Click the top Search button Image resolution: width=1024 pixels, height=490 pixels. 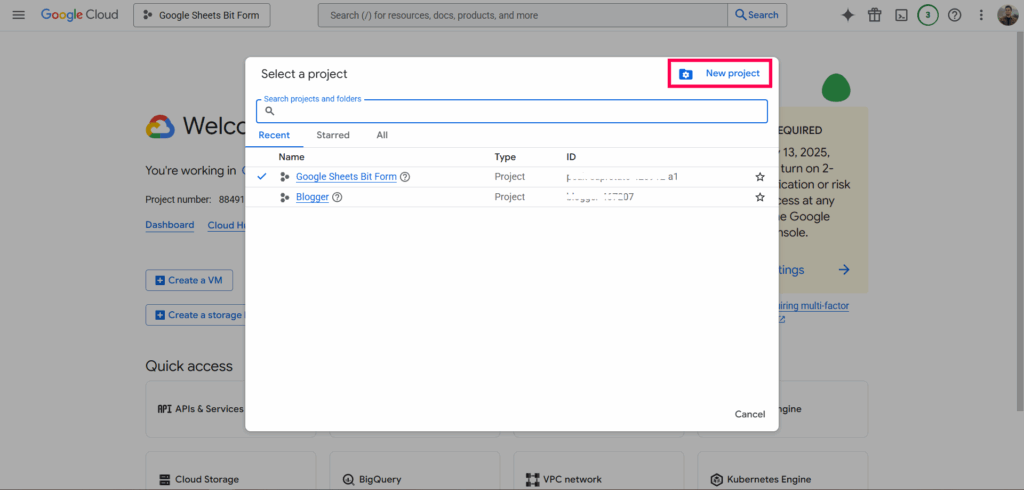click(x=757, y=15)
